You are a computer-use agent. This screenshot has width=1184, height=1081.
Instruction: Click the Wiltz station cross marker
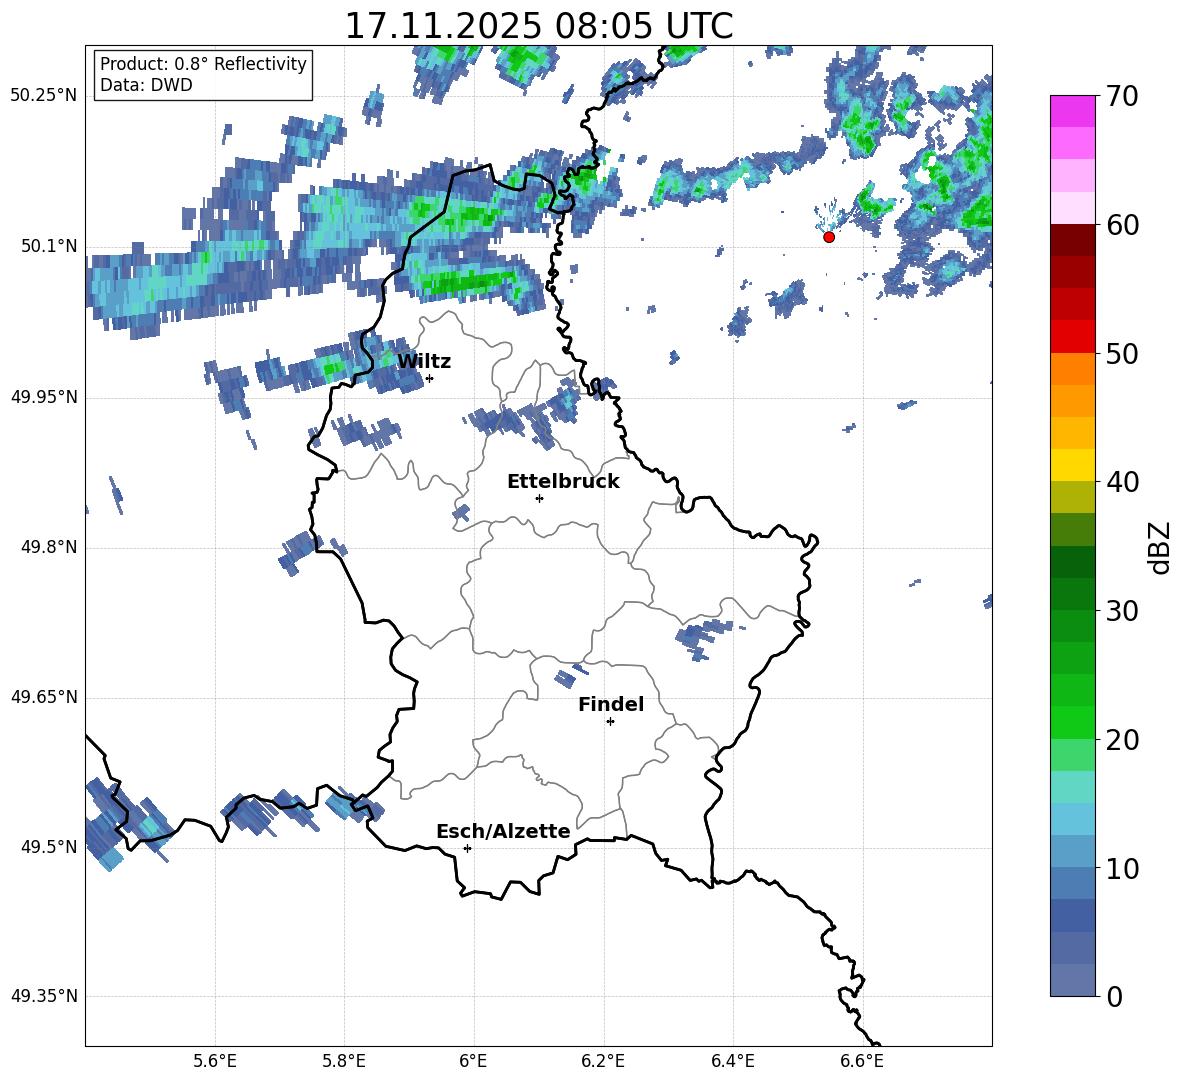(x=429, y=378)
